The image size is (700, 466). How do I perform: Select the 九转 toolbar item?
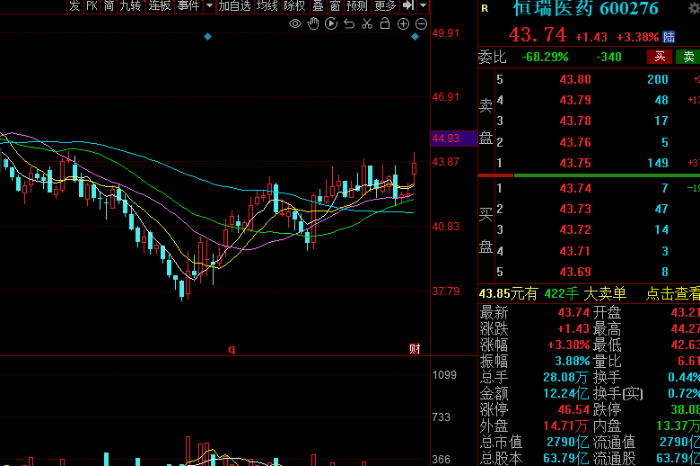coord(130,6)
